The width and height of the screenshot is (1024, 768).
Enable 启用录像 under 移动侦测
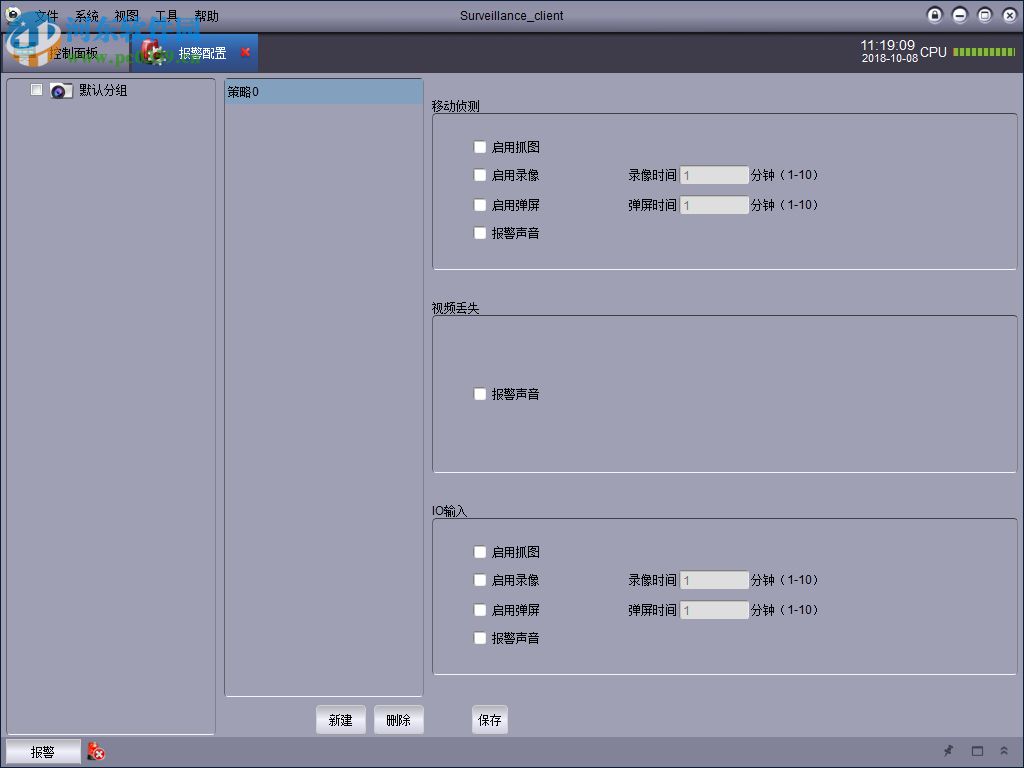480,175
